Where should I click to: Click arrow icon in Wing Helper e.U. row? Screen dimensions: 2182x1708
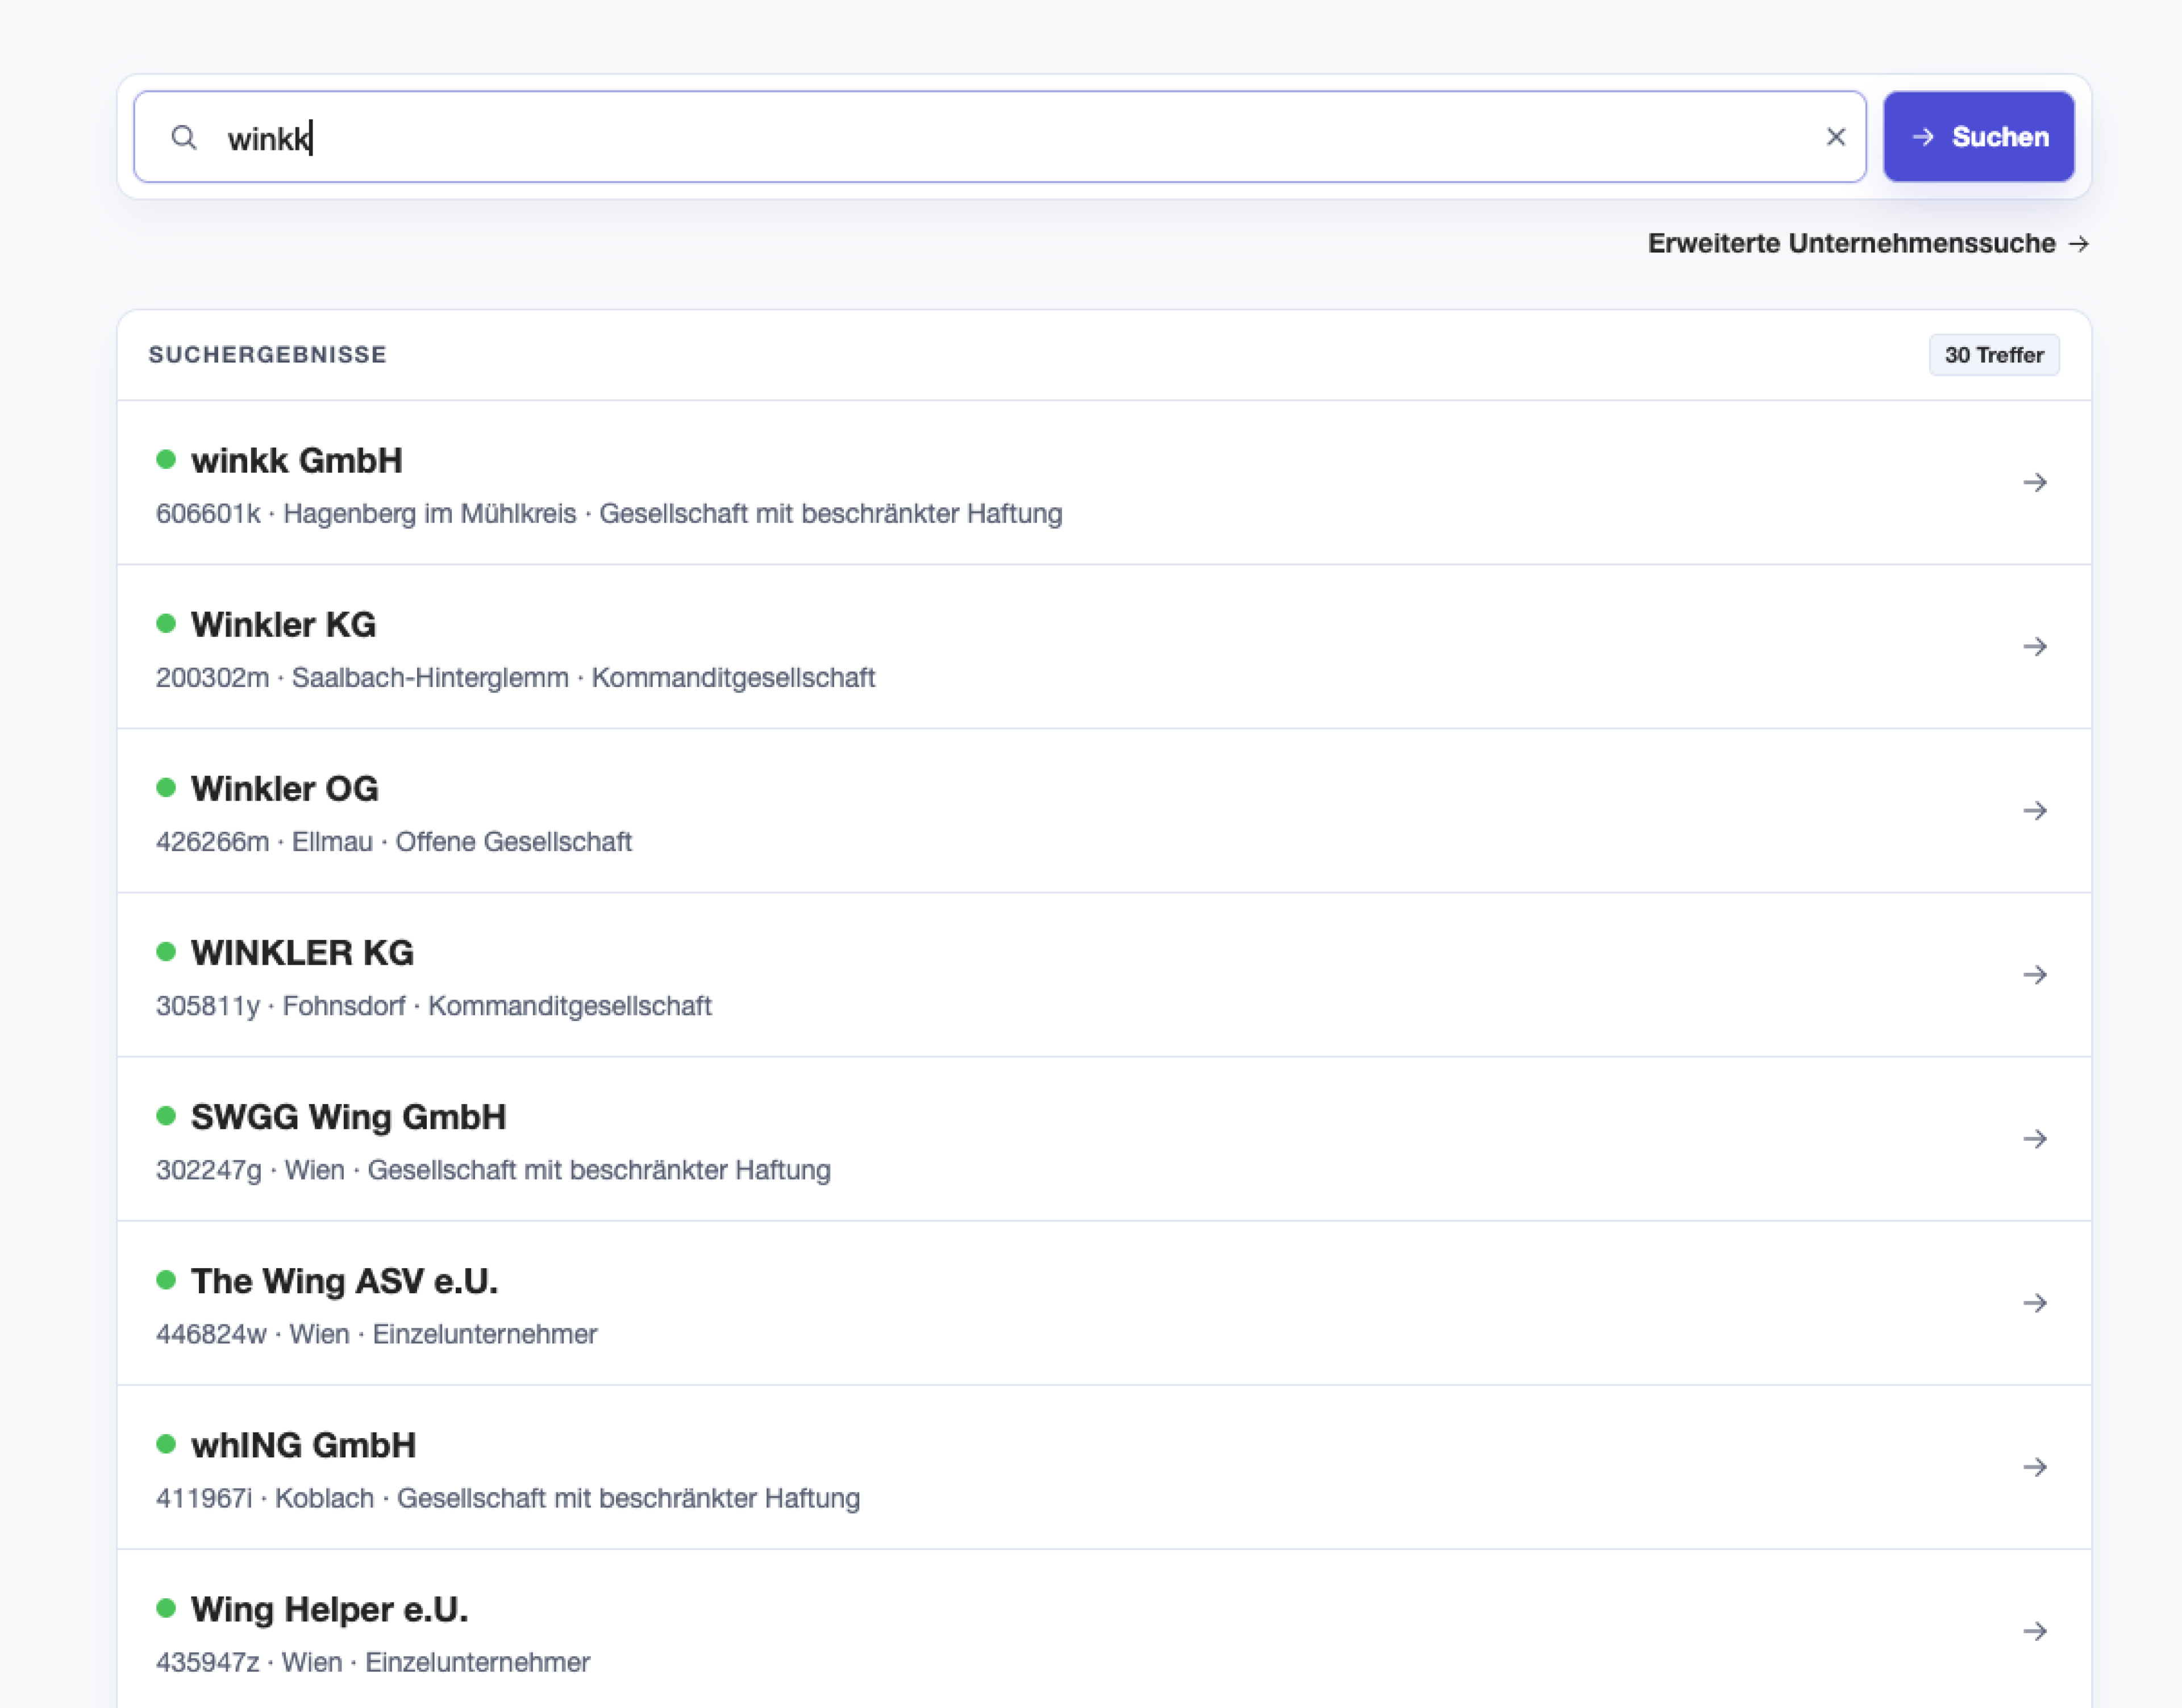click(2034, 1631)
